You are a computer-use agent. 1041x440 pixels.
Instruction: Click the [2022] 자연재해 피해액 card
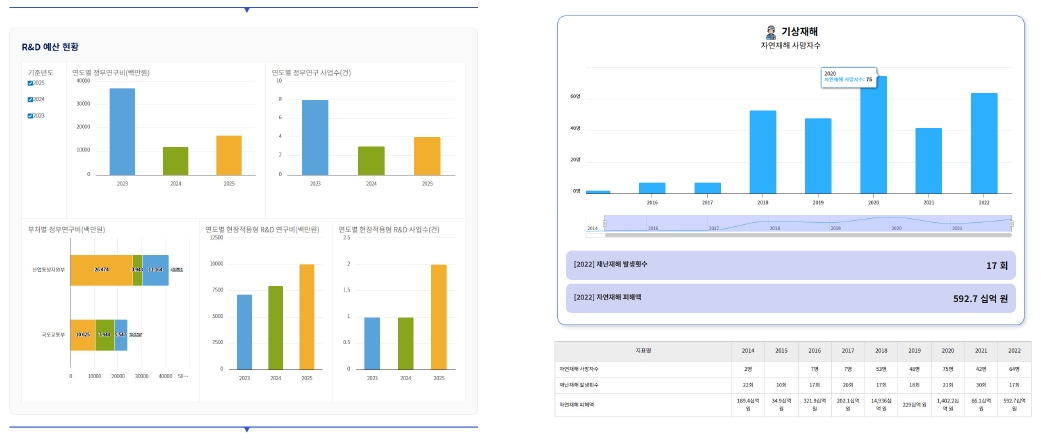tap(791, 299)
